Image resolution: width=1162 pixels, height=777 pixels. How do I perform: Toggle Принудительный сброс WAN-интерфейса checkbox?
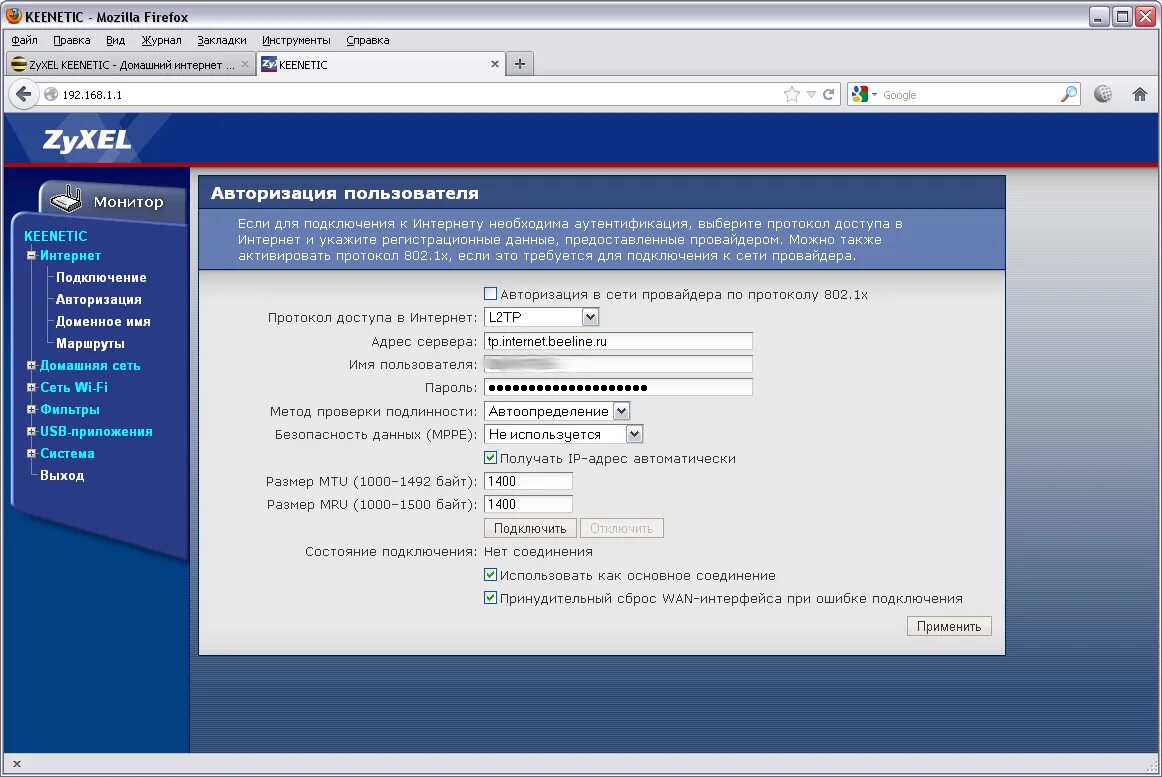(x=490, y=598)
